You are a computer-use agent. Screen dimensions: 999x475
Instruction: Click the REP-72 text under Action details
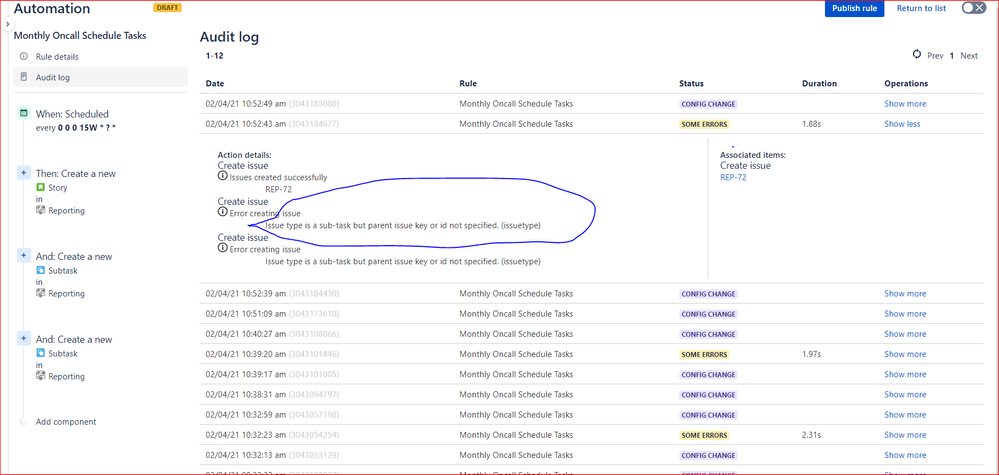tap(278, 188)
